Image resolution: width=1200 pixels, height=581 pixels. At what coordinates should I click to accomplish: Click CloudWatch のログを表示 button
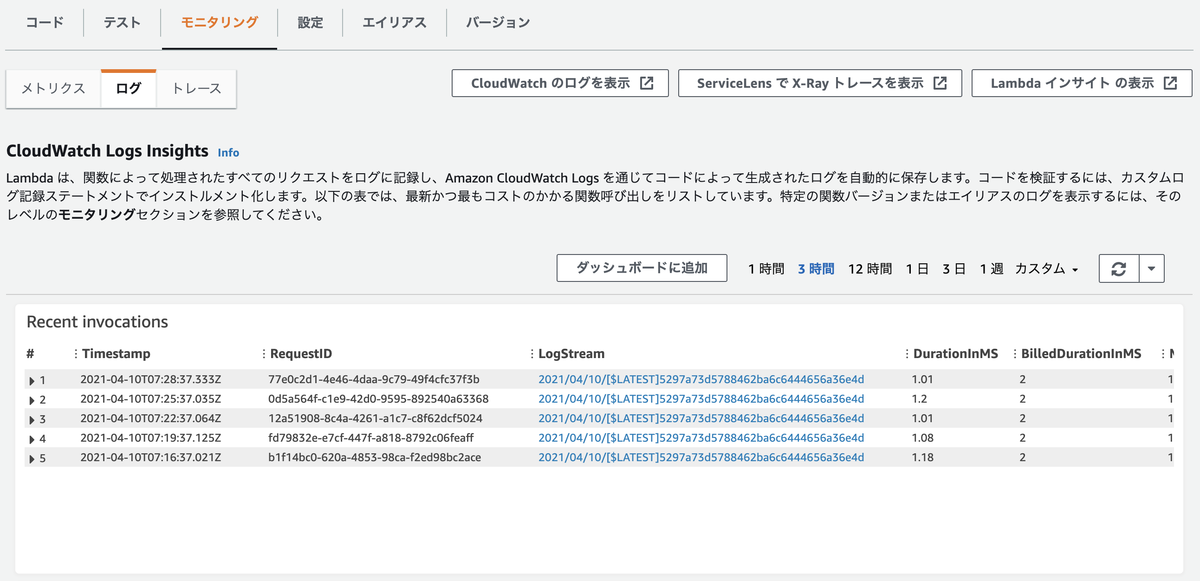click(x=560, y=84)
